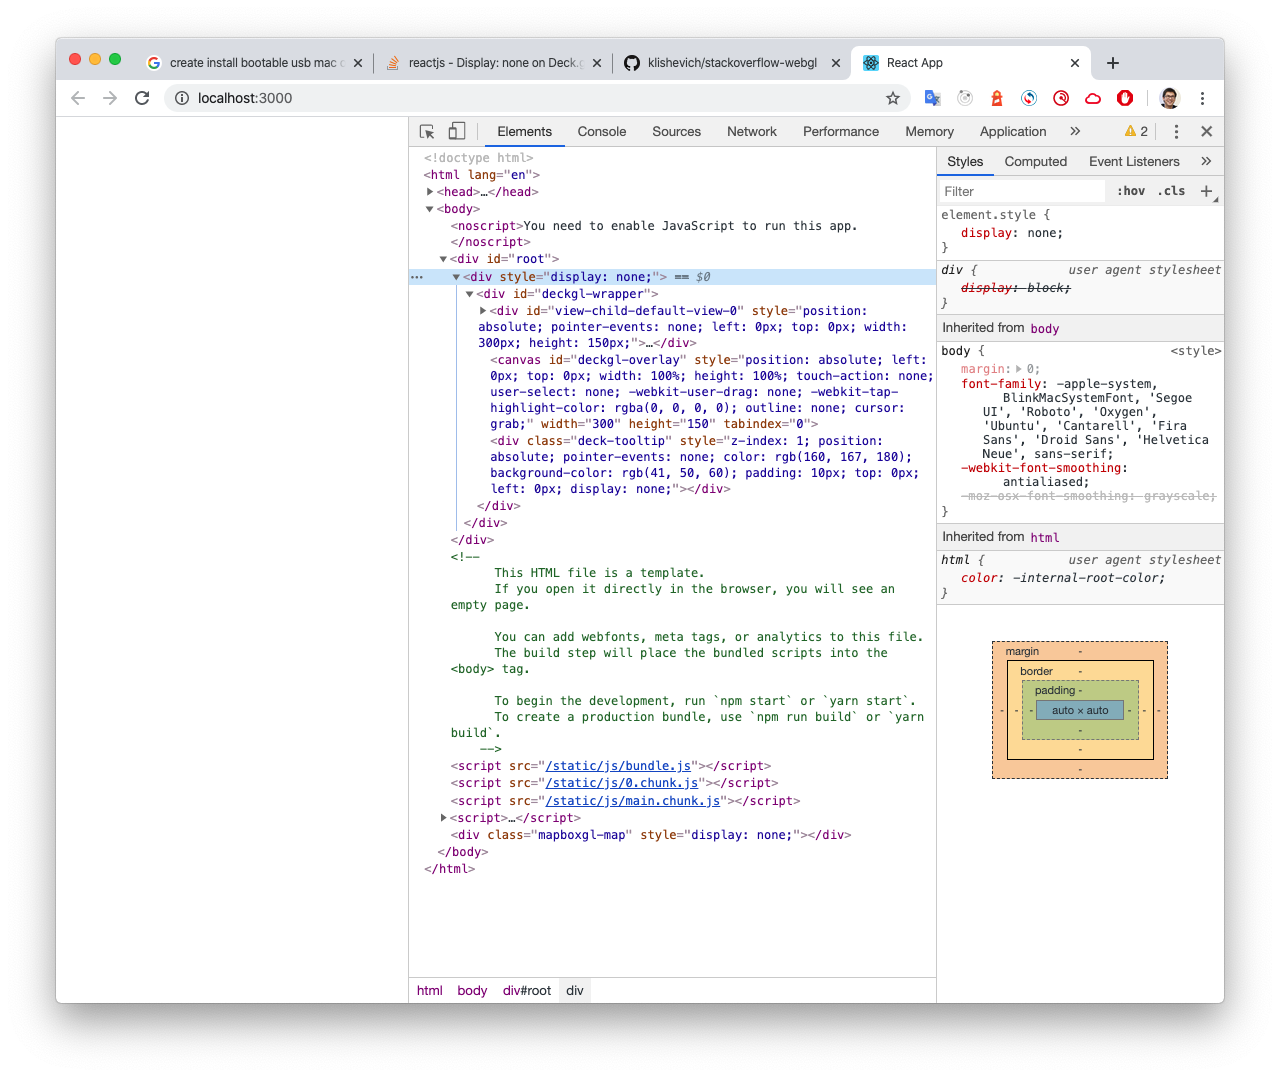Bookmark this page with star icon
Viewport: 1280px width, 1077px height.
893,98
